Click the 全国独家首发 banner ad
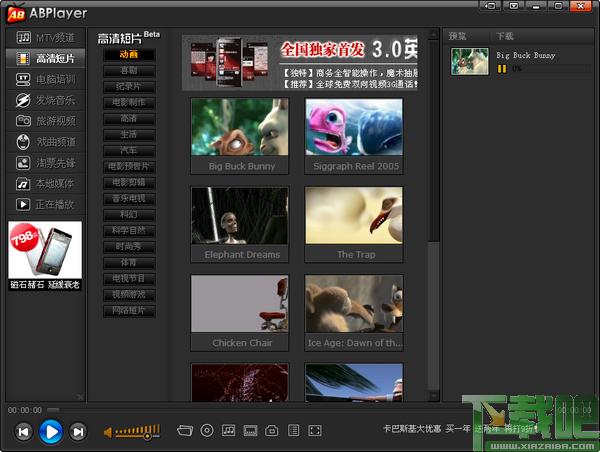 [x=300, y=63]
